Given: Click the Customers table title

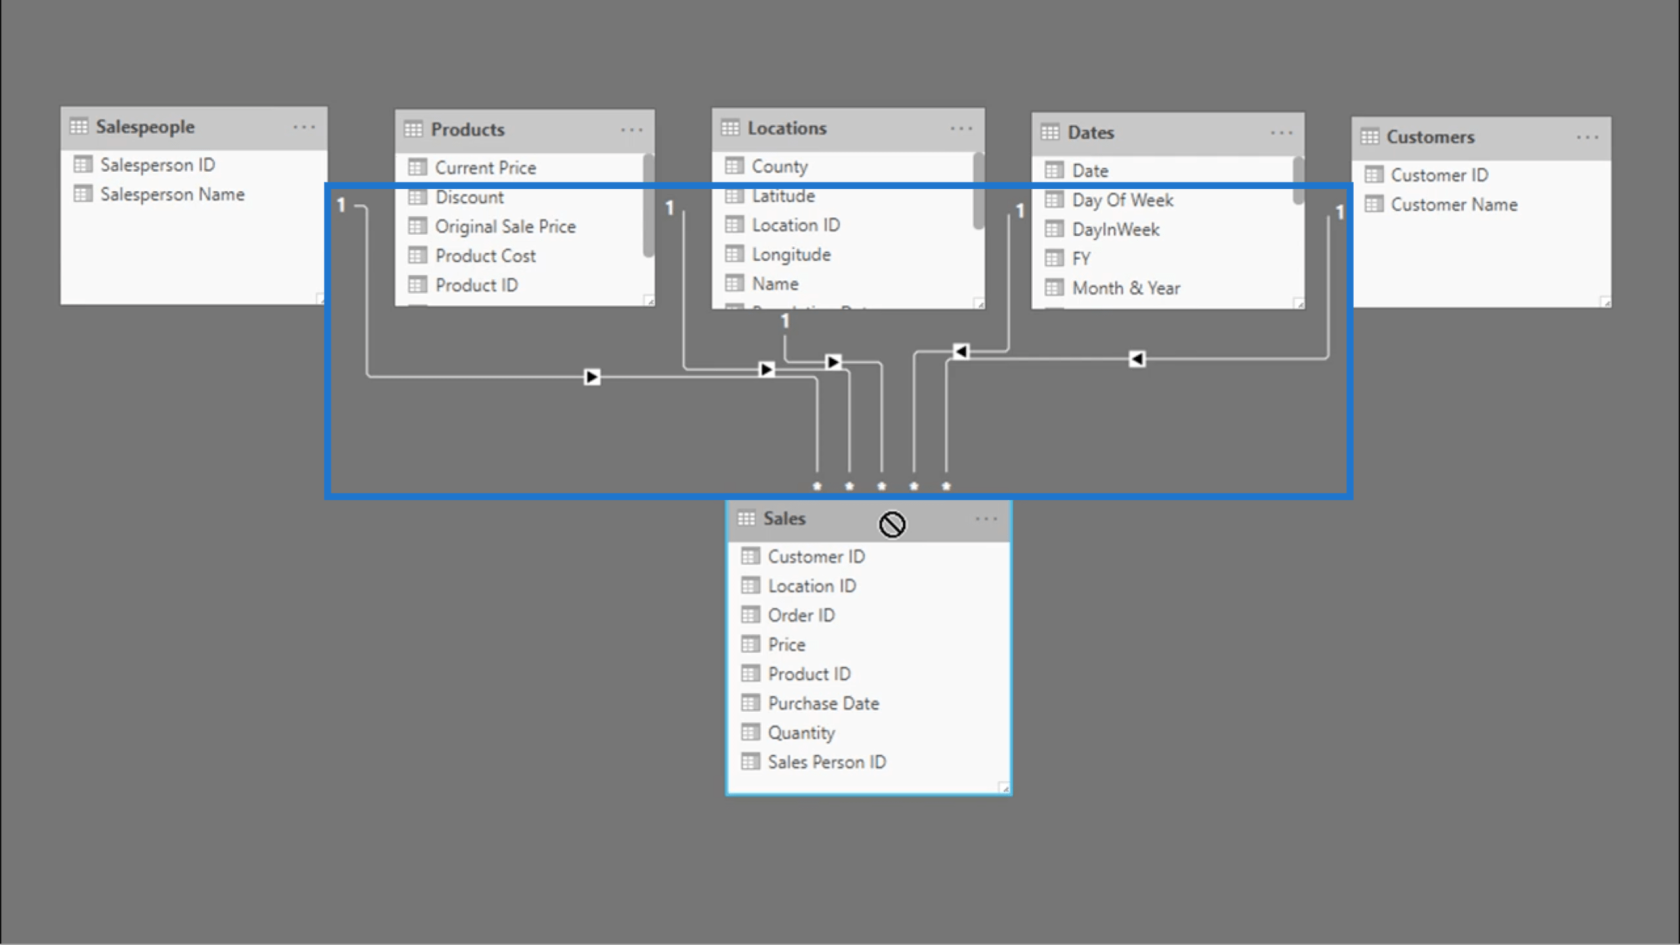Looking at the screenshot, I should 1430,137.
